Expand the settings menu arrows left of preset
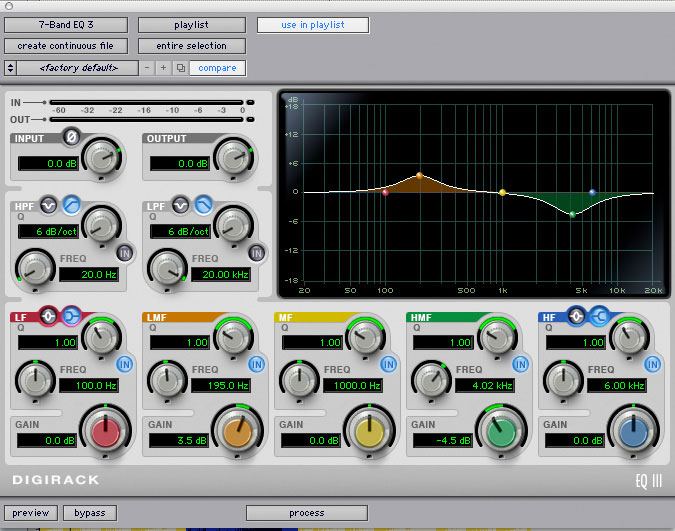This screenshot has height=531, width=675. pos(10,68)
